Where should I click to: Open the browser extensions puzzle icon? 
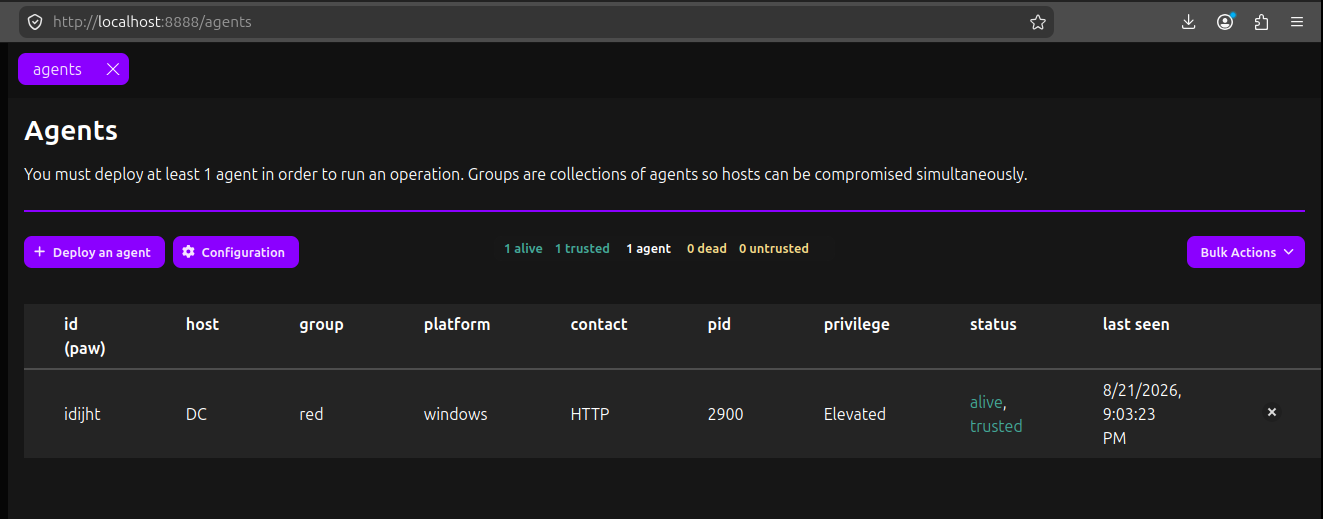click(1261, 22)
